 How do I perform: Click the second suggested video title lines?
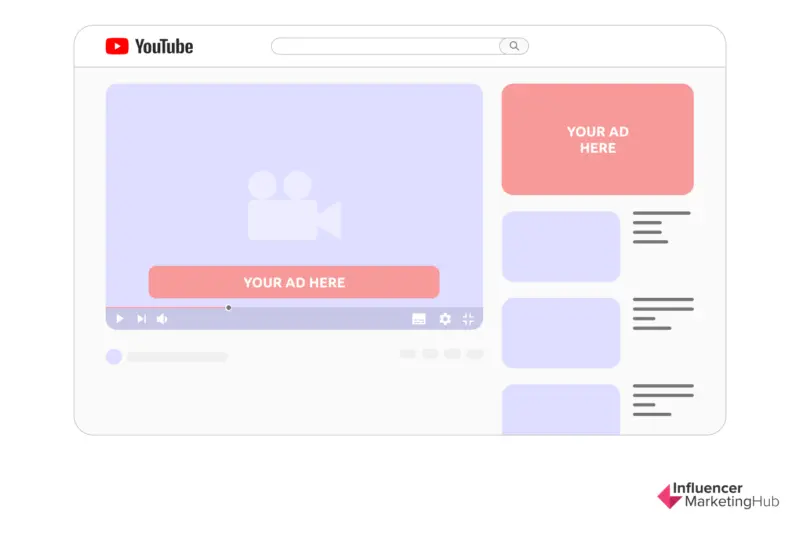661,313
